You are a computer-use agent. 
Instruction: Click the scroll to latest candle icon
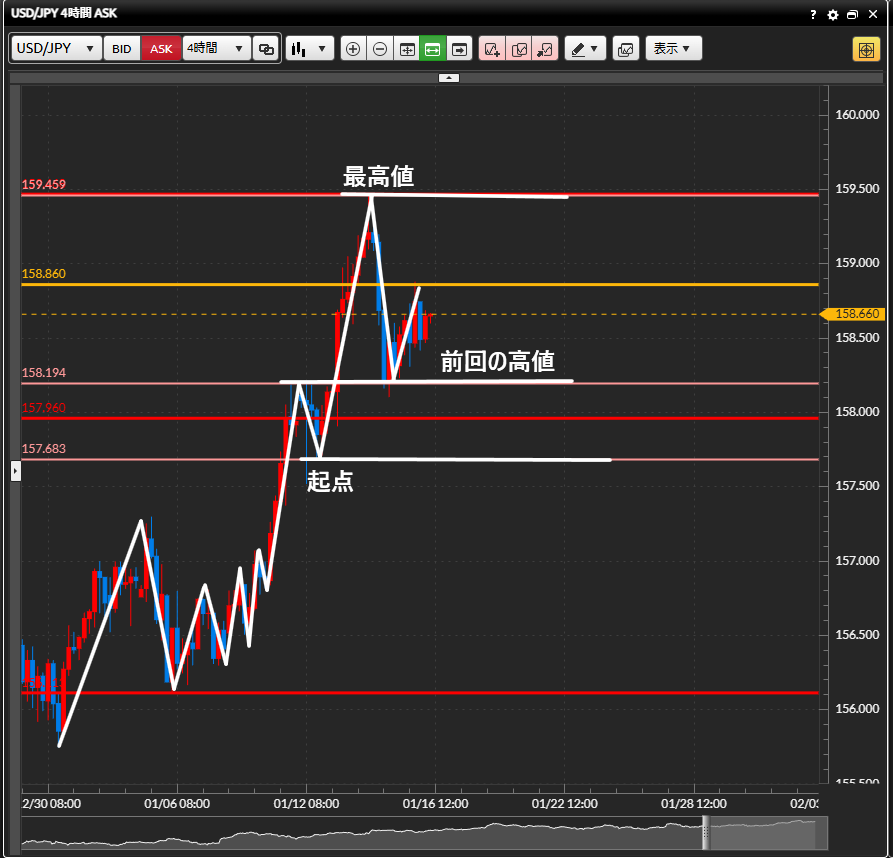[459, 49]
